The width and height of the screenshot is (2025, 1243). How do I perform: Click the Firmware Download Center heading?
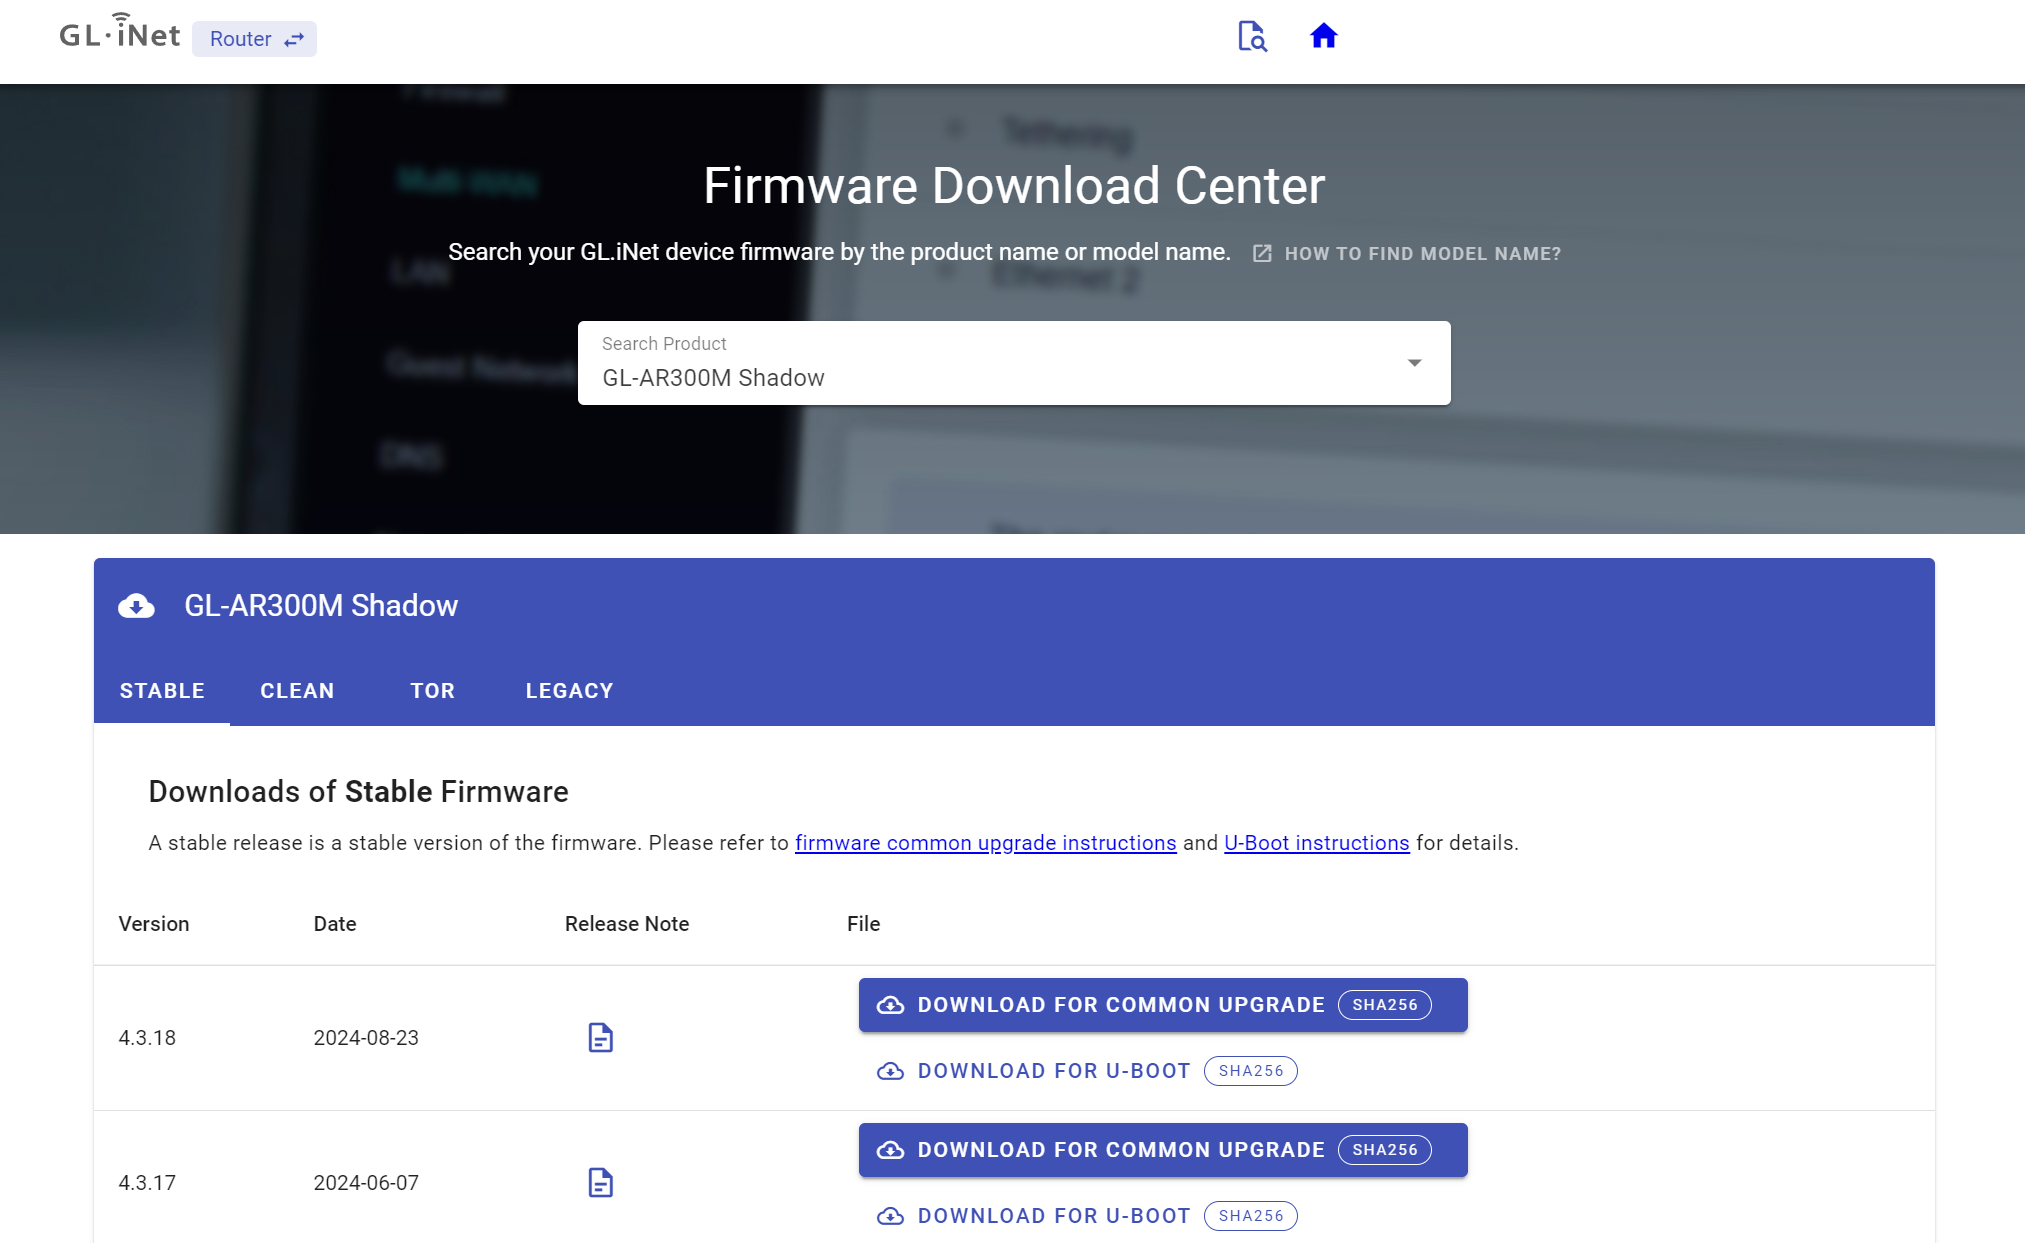[1014, 186]
